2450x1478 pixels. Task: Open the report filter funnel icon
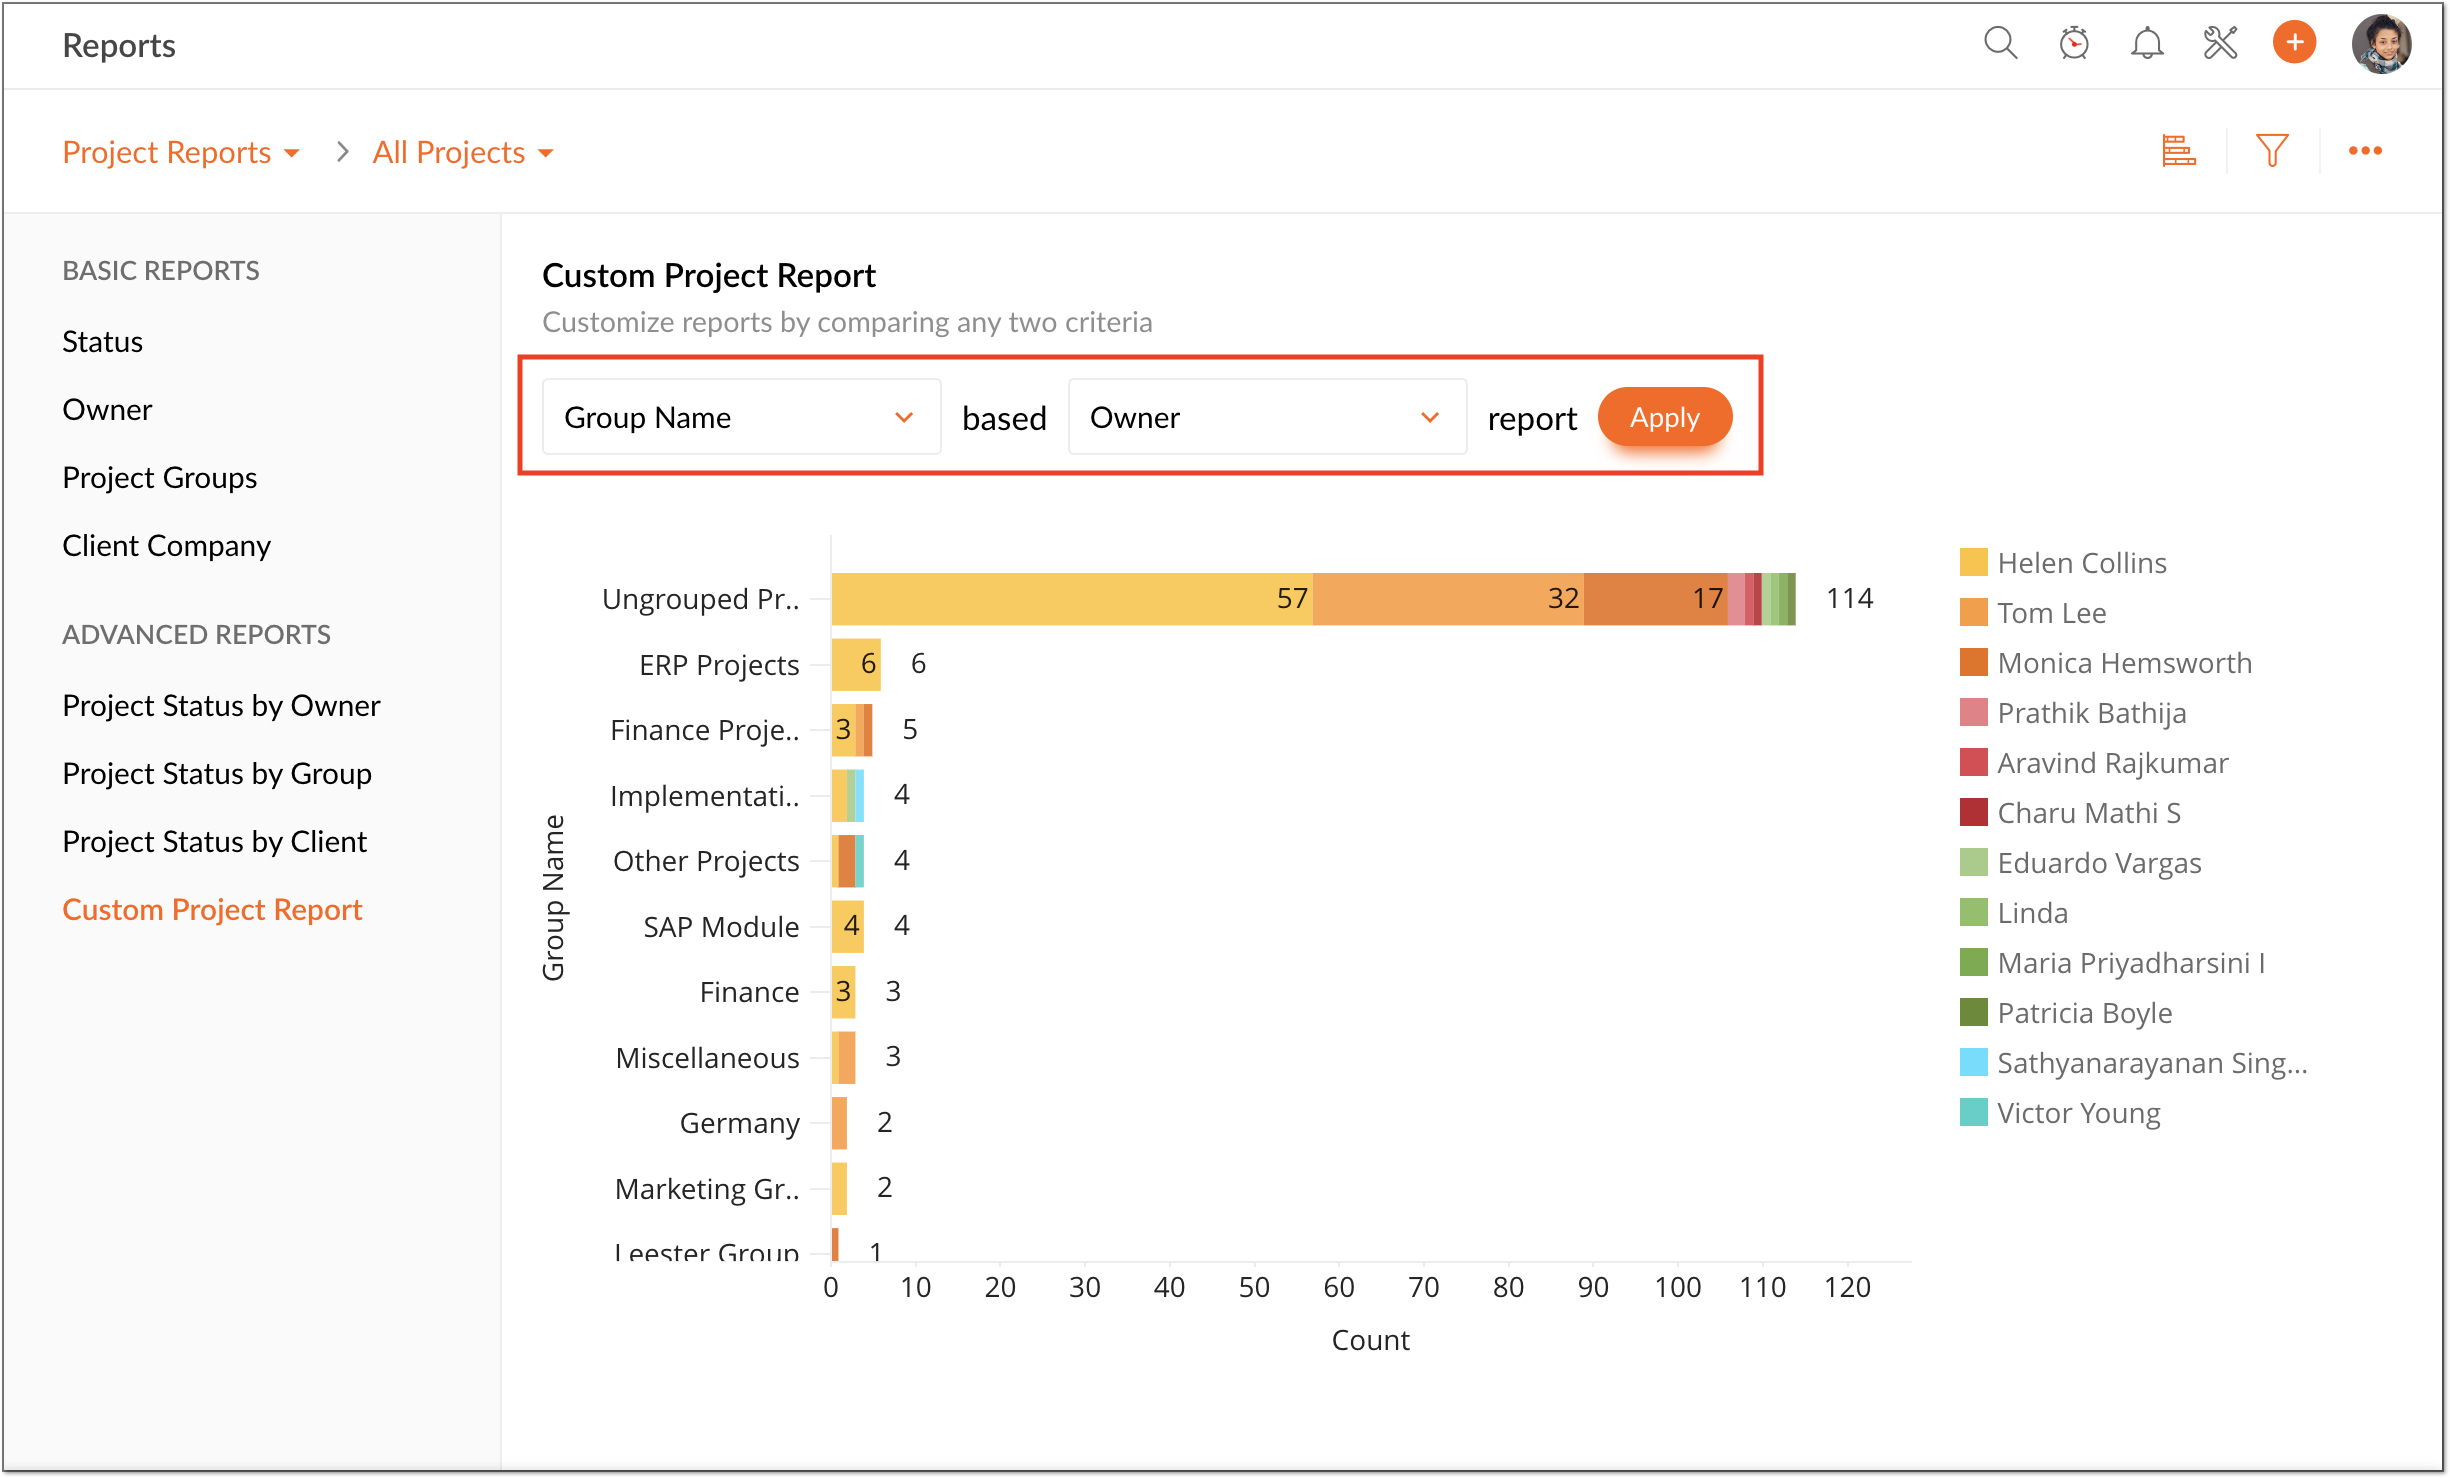(2272, 151)
